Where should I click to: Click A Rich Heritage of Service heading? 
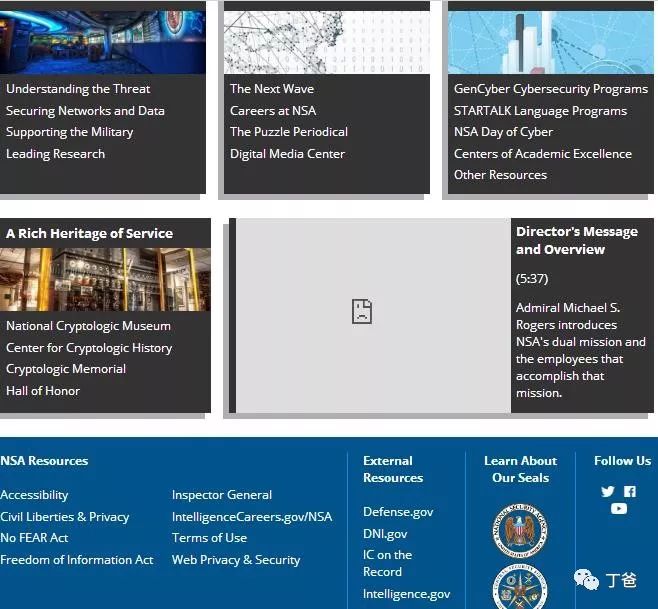tap(89, 233)
